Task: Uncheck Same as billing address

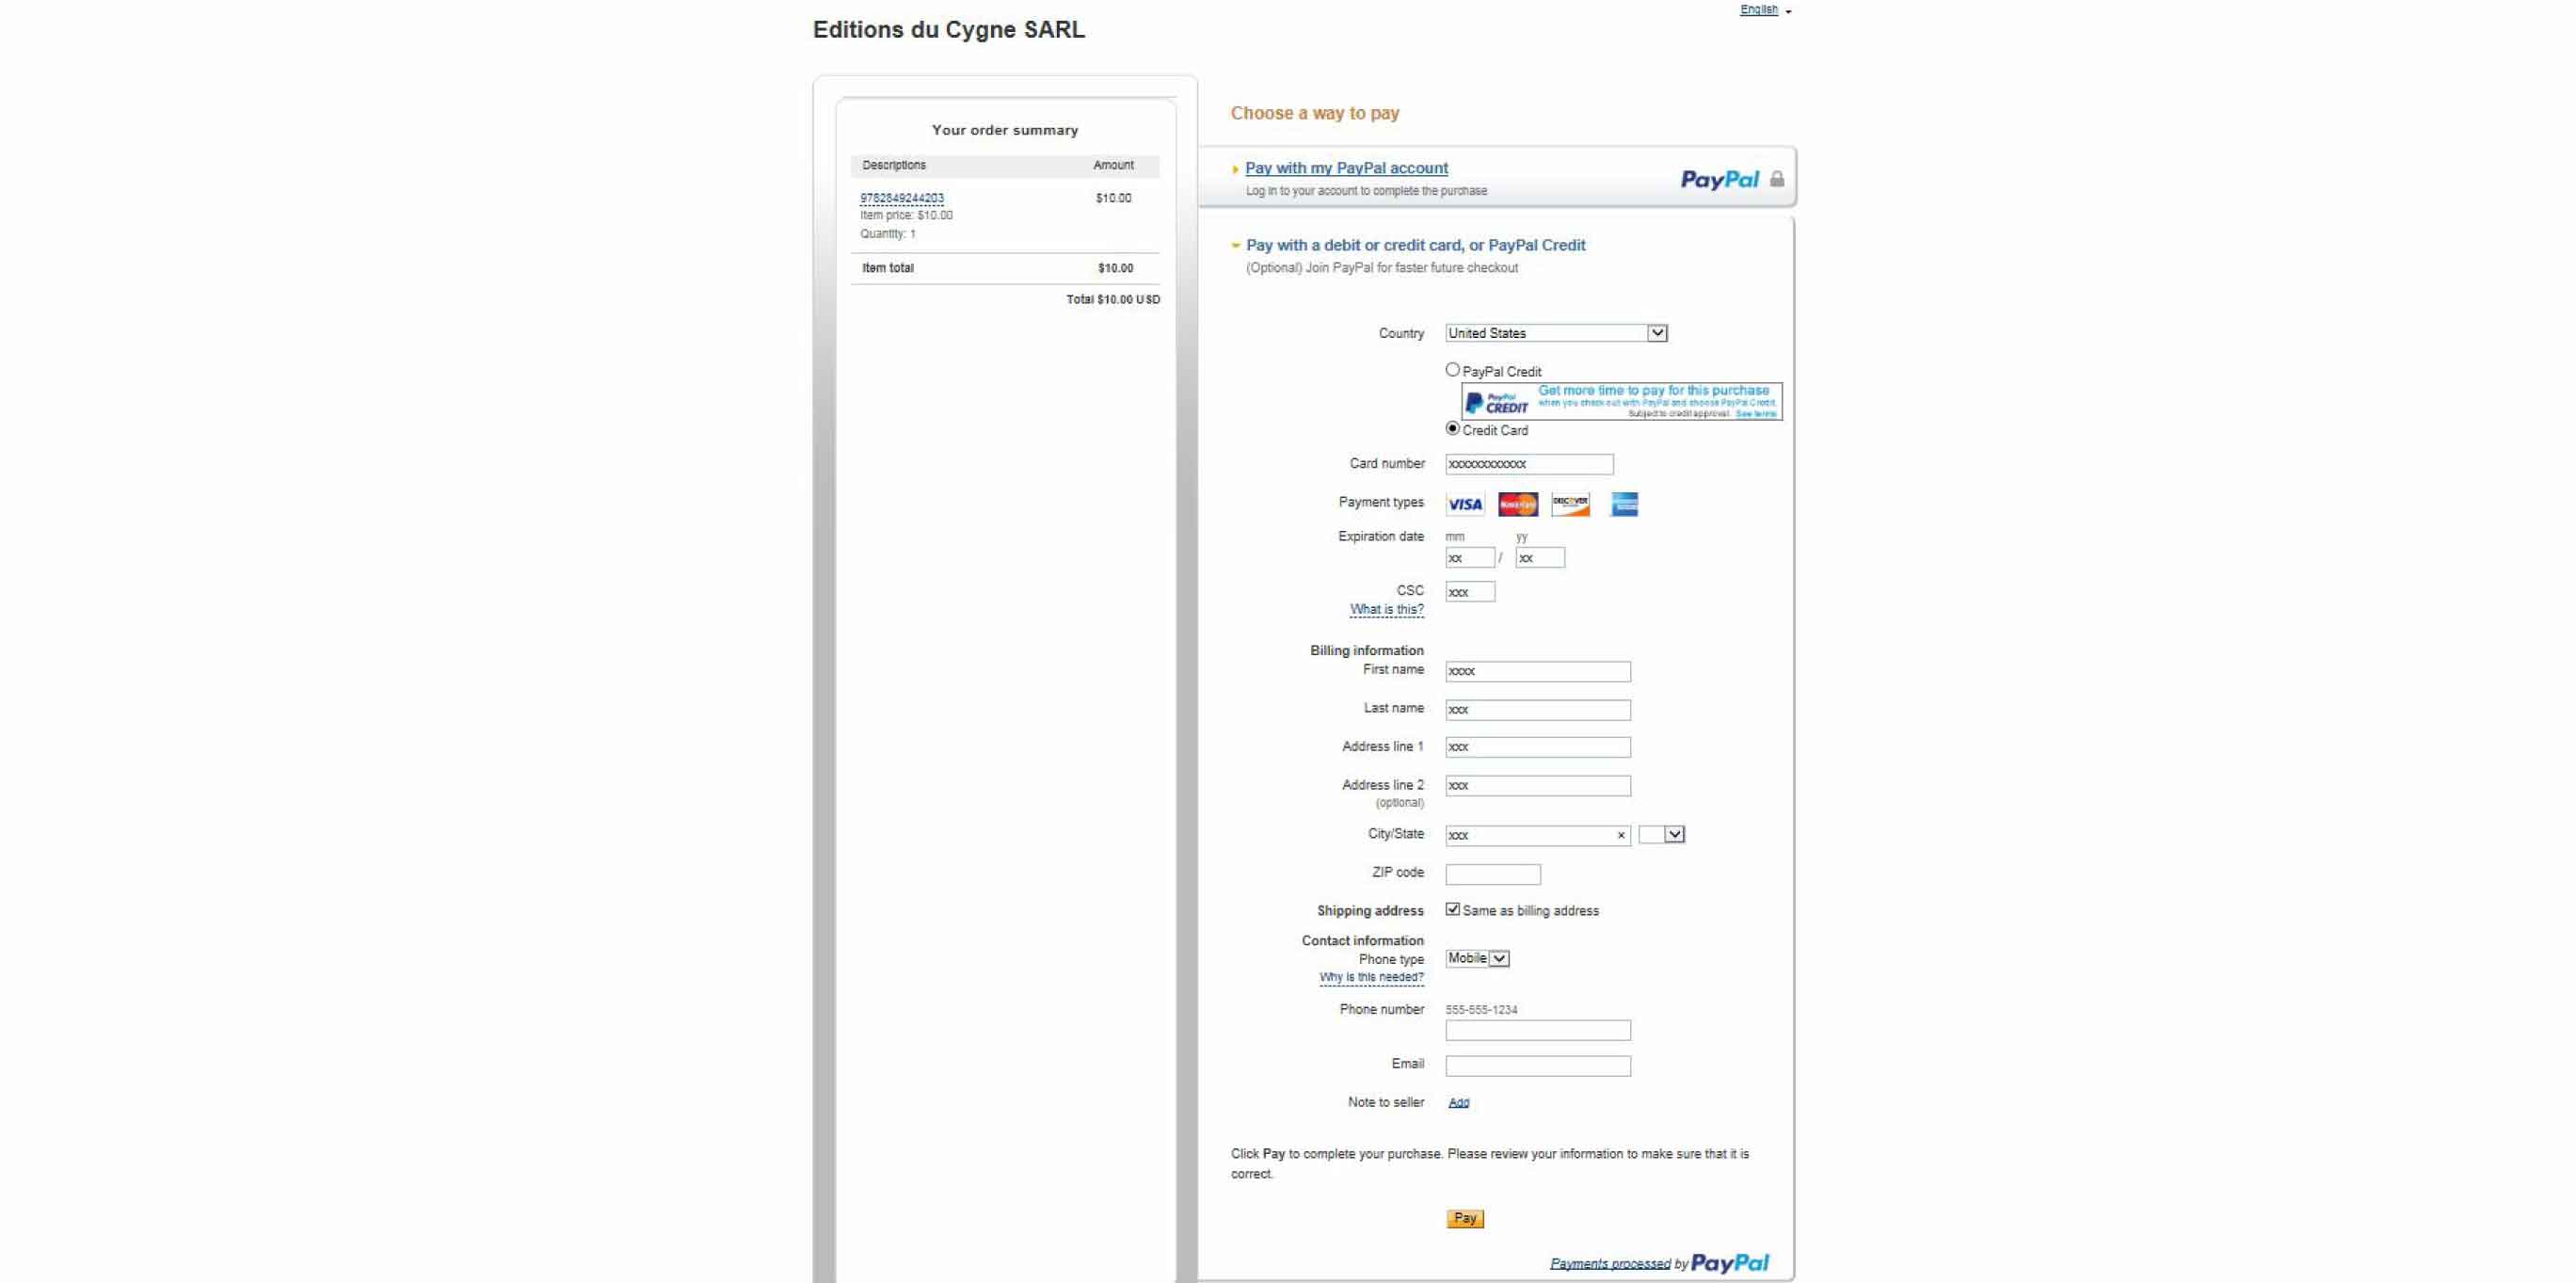Action: [1453, 909]
